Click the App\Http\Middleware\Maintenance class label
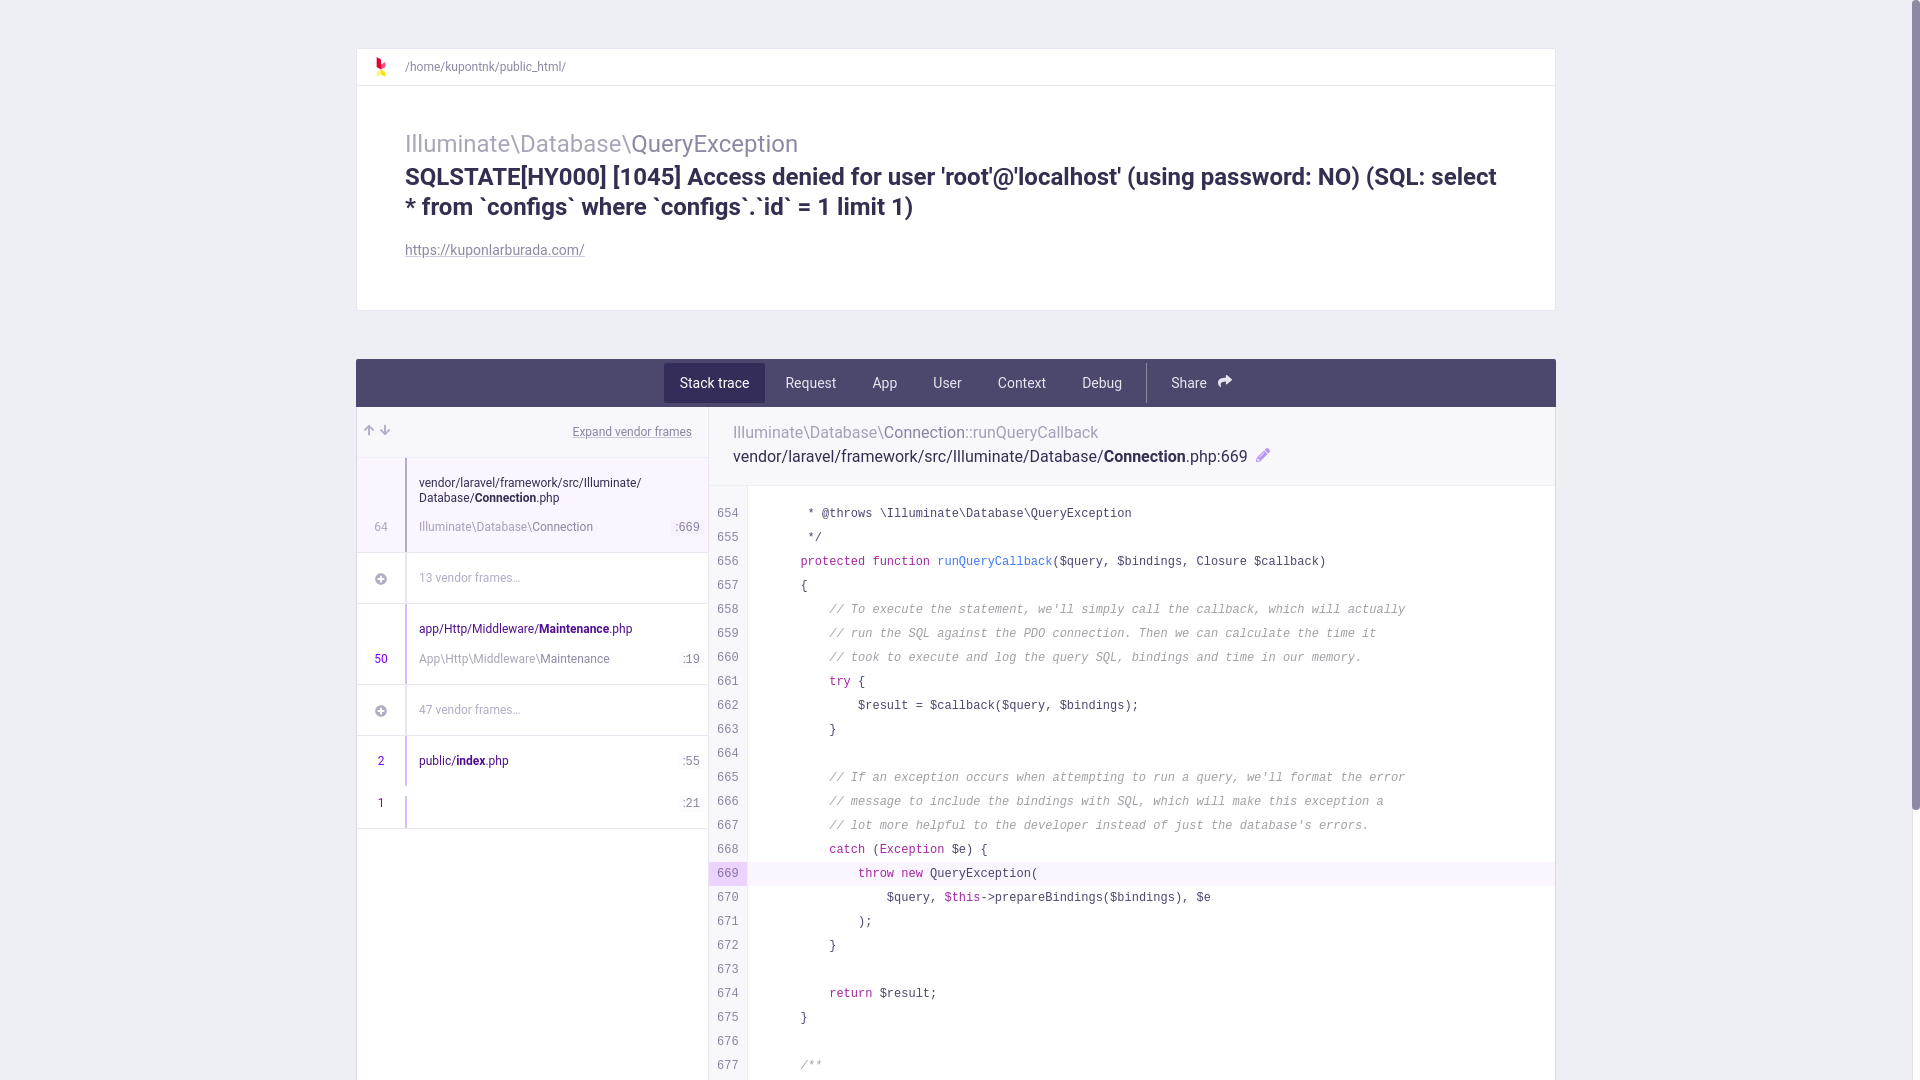1920x1080 pixels. click(514, 659)
